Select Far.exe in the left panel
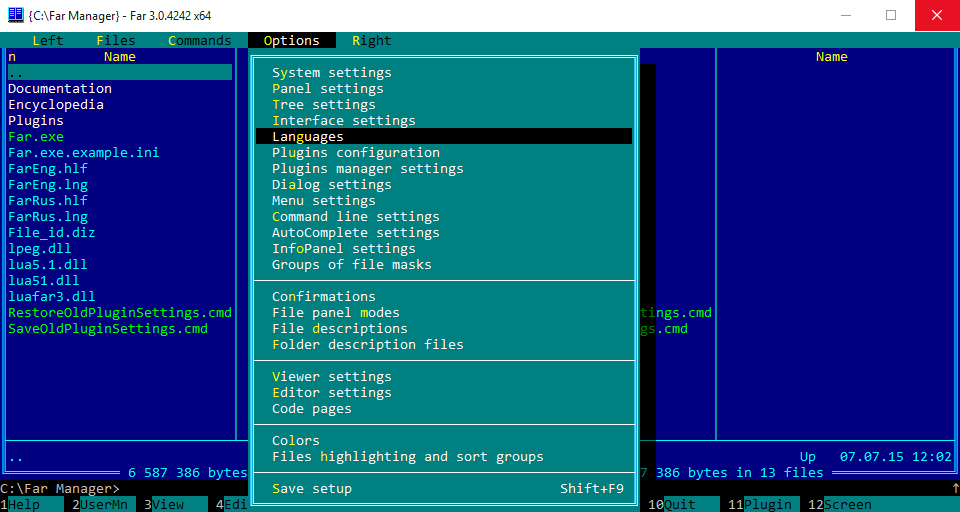 36,137
